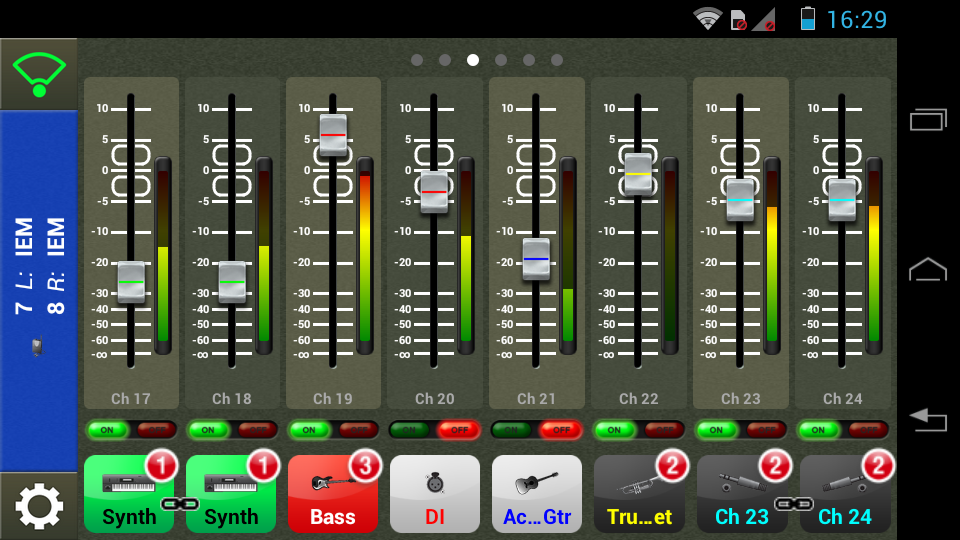Tap the Android back button
Image resolution: width=960 pixels, height=540 pixels.
click(928, 420)
